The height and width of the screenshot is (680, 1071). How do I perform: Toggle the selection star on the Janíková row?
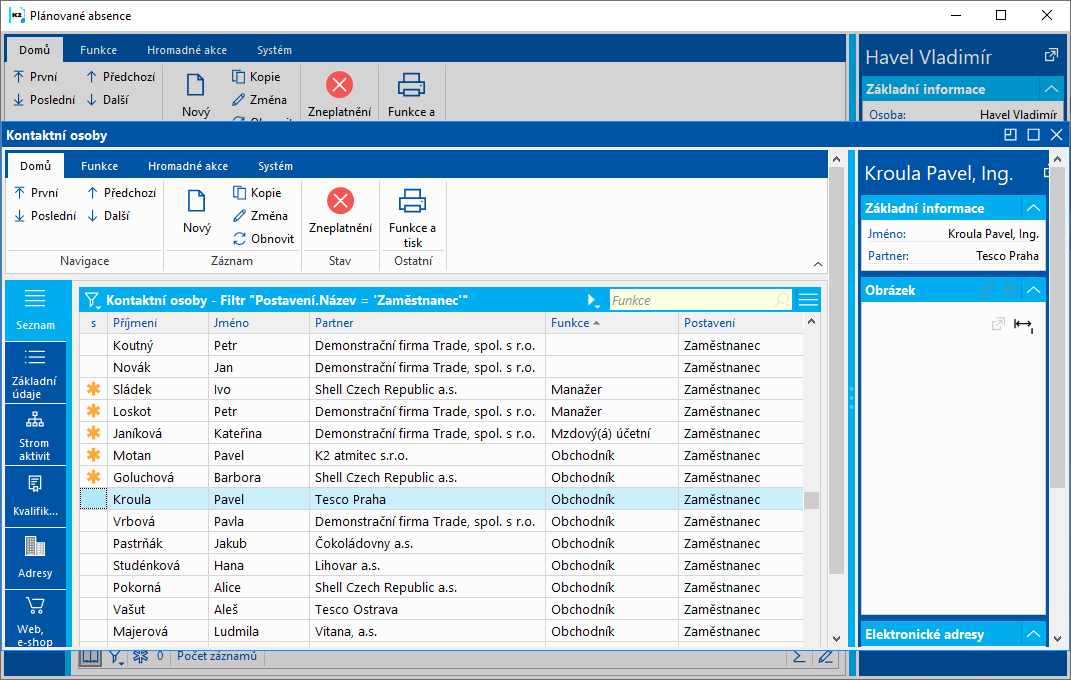coord(94,433)
